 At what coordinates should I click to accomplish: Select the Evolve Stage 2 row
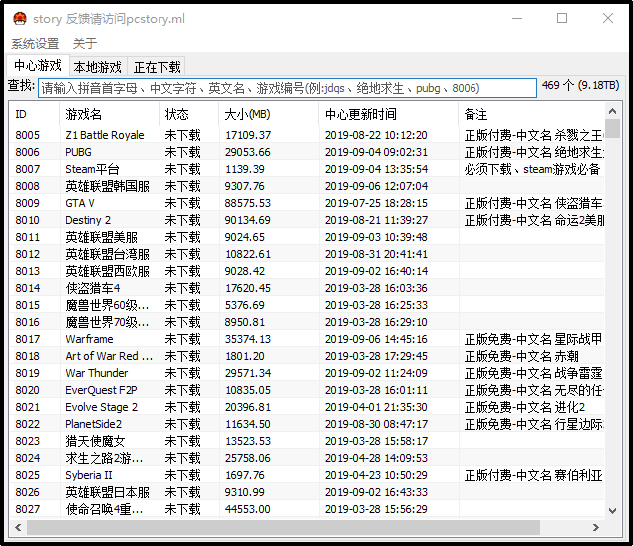[x=307, y=407]
